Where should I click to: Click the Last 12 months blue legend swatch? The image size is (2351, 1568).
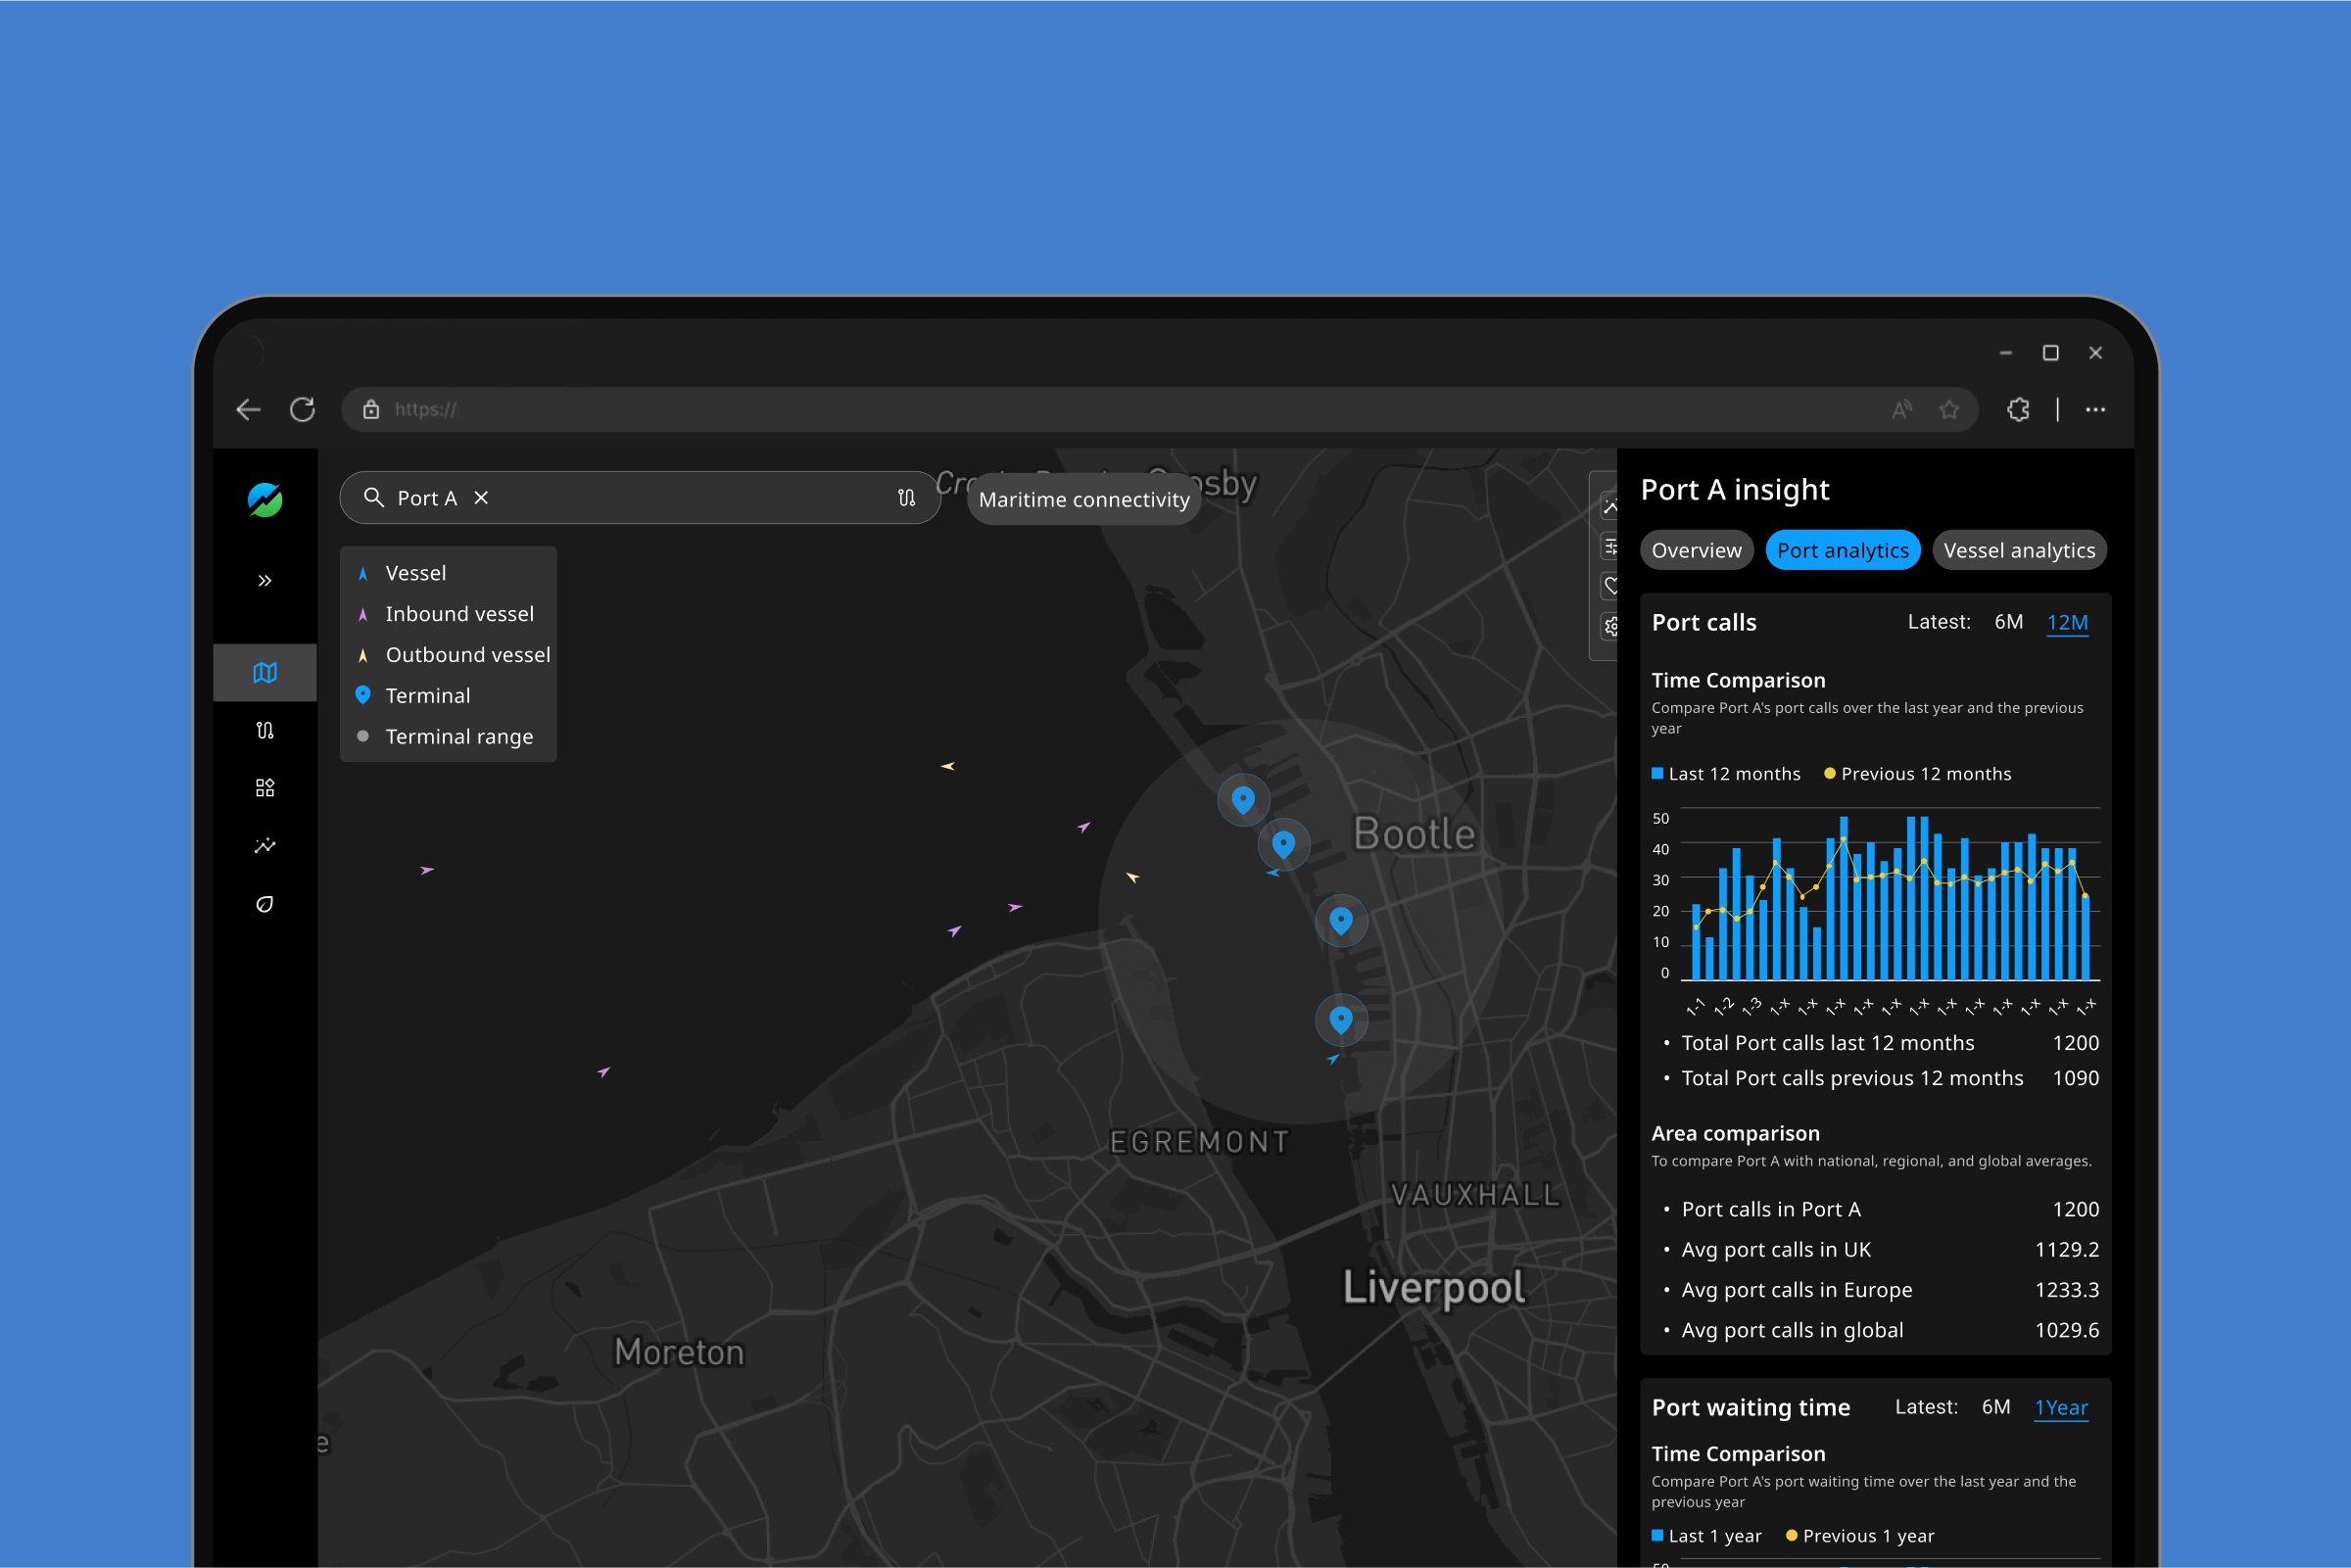coord(1657,774)
